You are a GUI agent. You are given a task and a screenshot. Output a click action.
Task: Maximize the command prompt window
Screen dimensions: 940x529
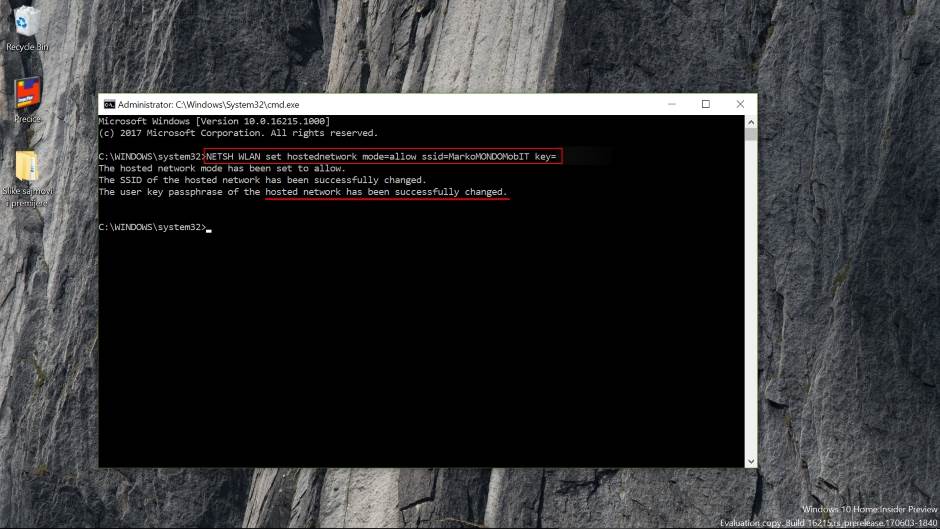pos(705,104)
